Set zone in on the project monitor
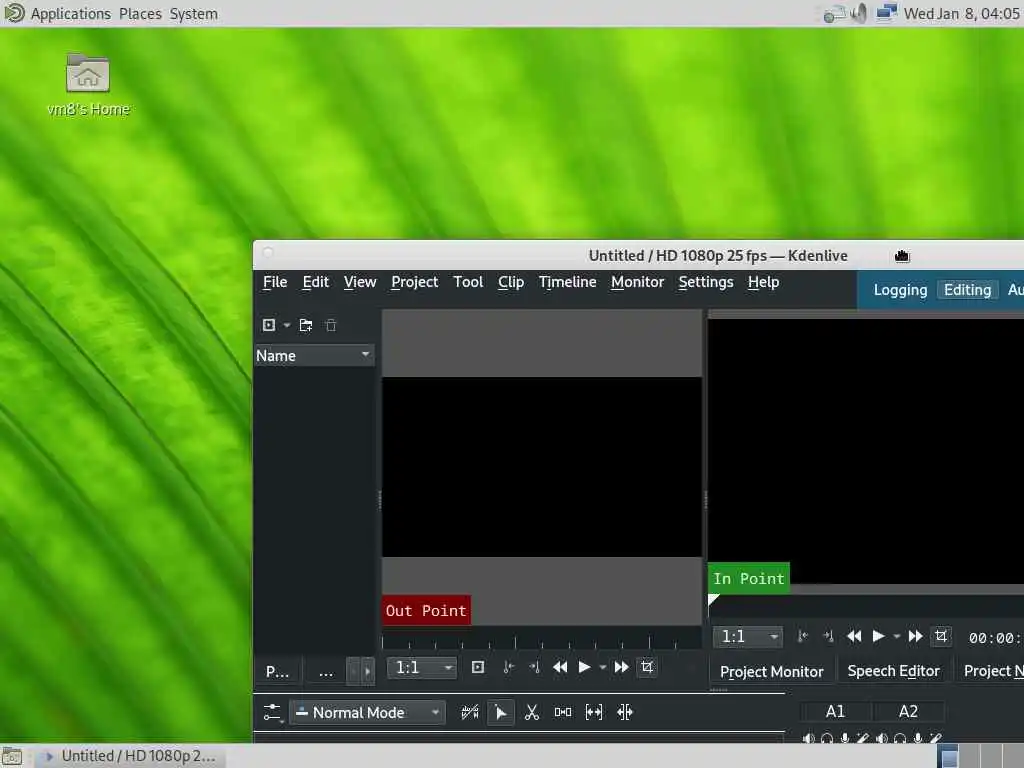1024x768 pixels. (803, 636)
